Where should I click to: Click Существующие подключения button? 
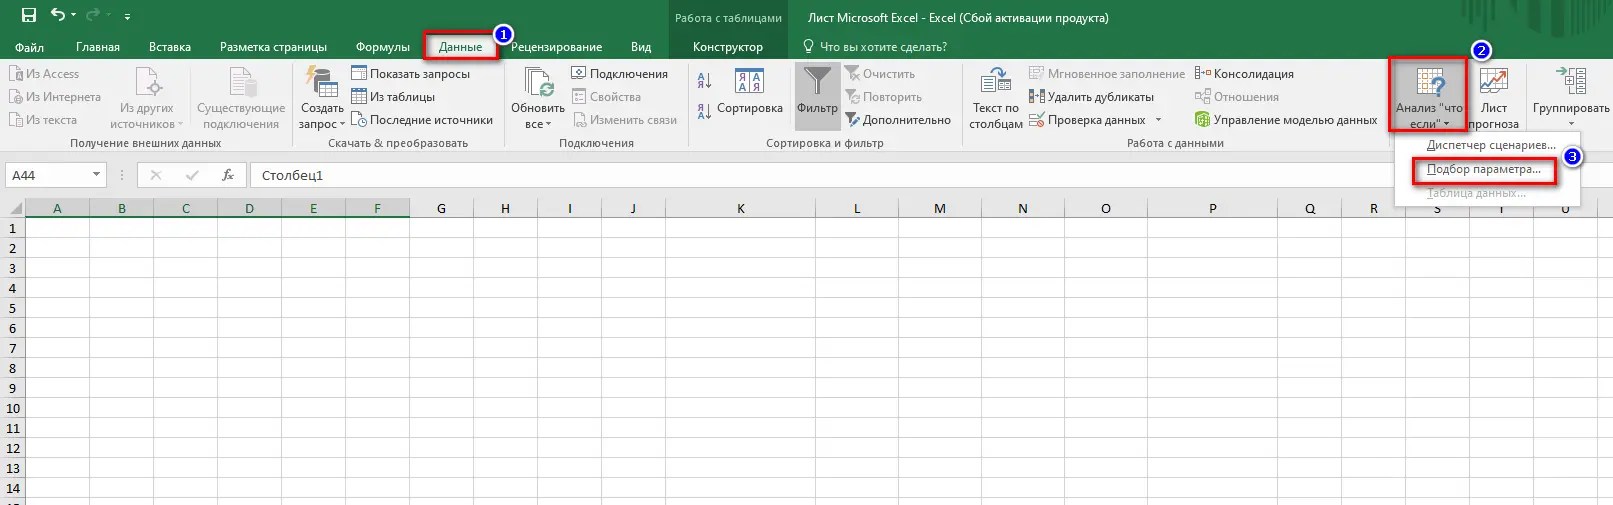pos(241,98)
